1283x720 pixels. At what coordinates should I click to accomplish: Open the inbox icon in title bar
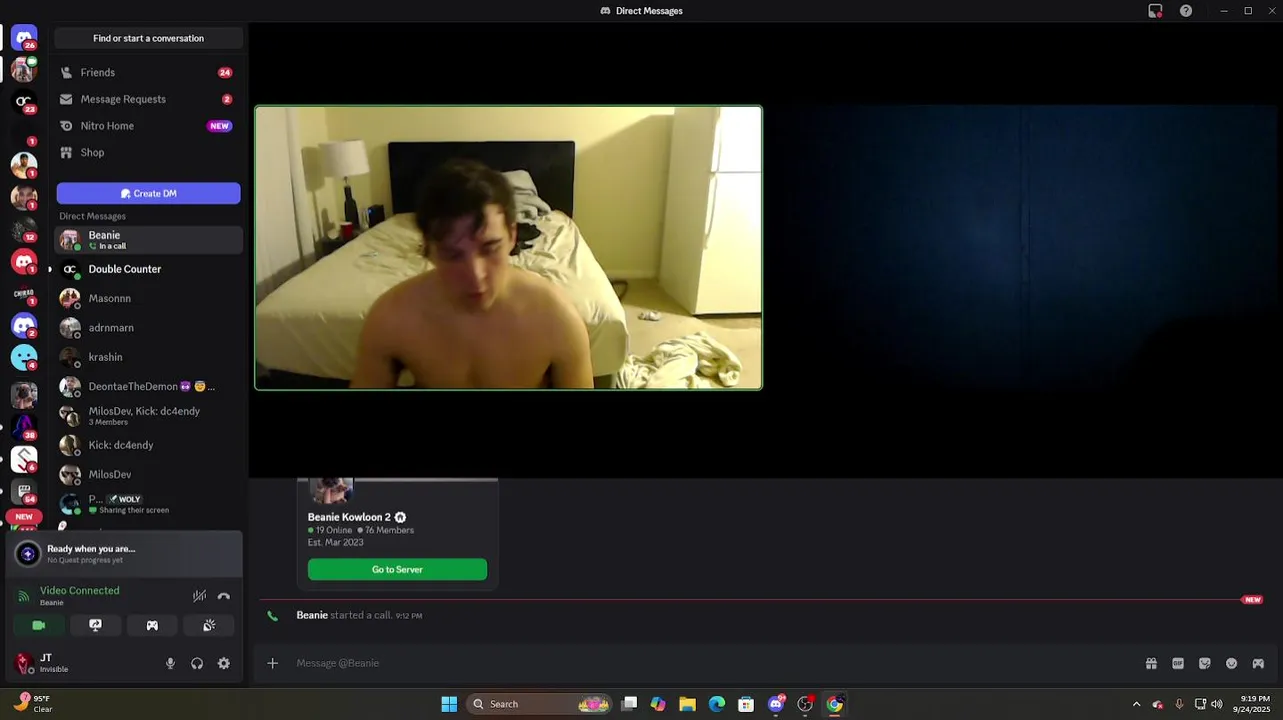coord(1155,11)
